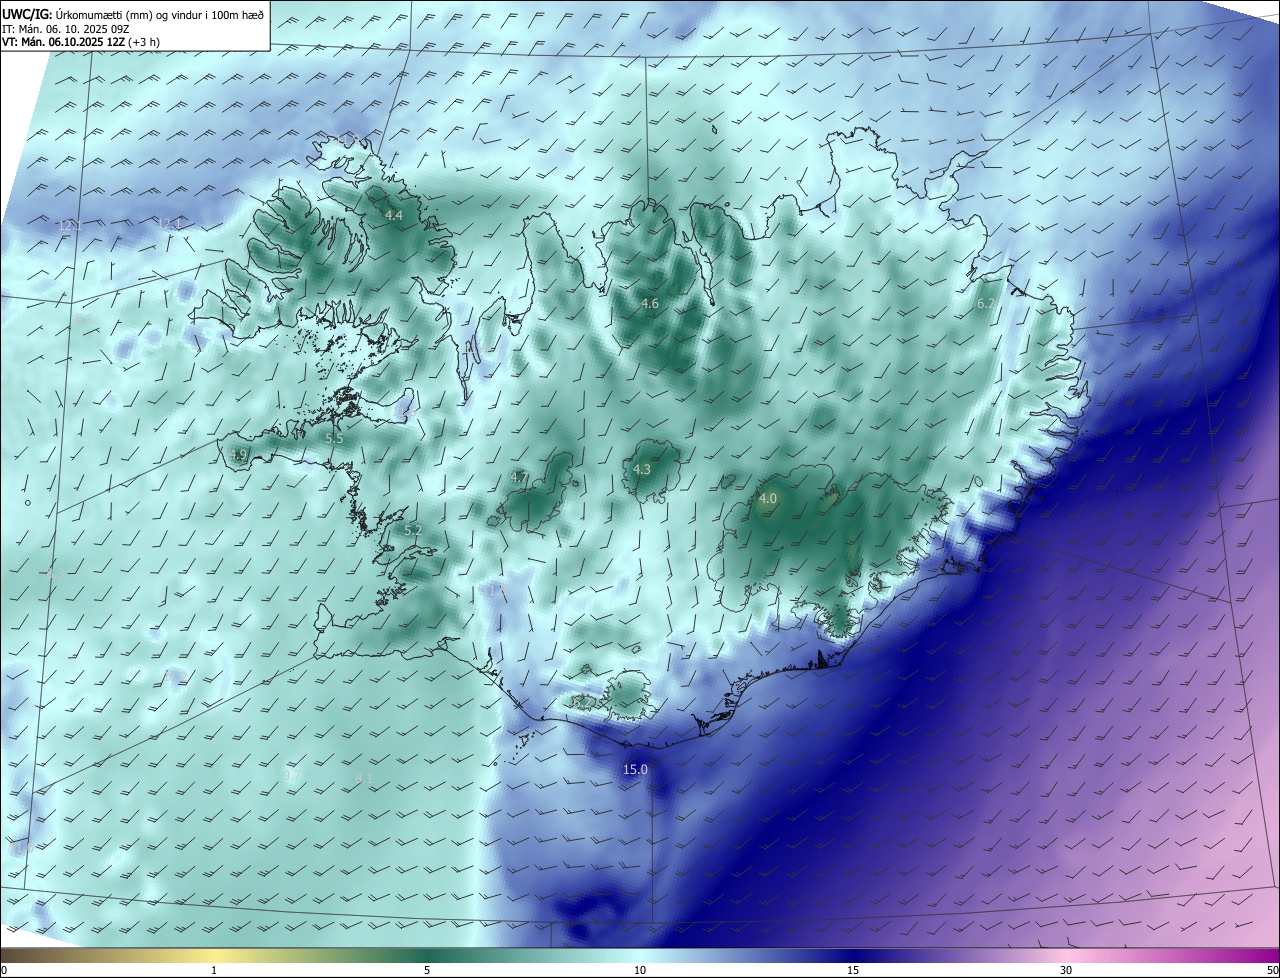Click the colorbar tick label 5
Screen dimensions: 1280x978
(x=427, y=970)
